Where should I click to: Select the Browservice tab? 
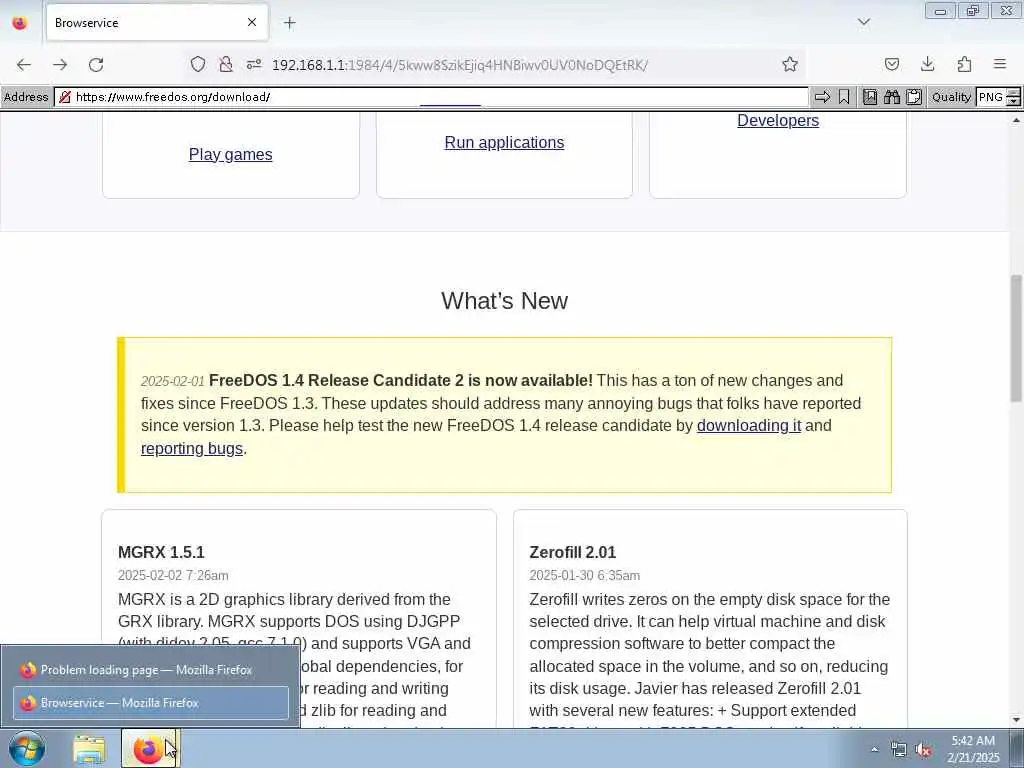click(x=157, y=23)
